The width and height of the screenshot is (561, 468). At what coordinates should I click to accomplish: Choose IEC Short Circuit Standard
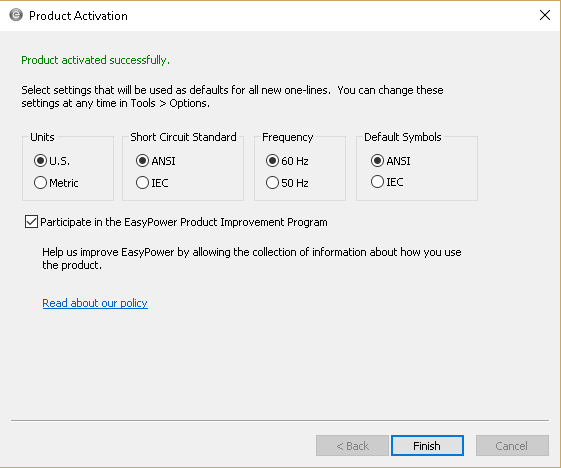tap(152, 183)
